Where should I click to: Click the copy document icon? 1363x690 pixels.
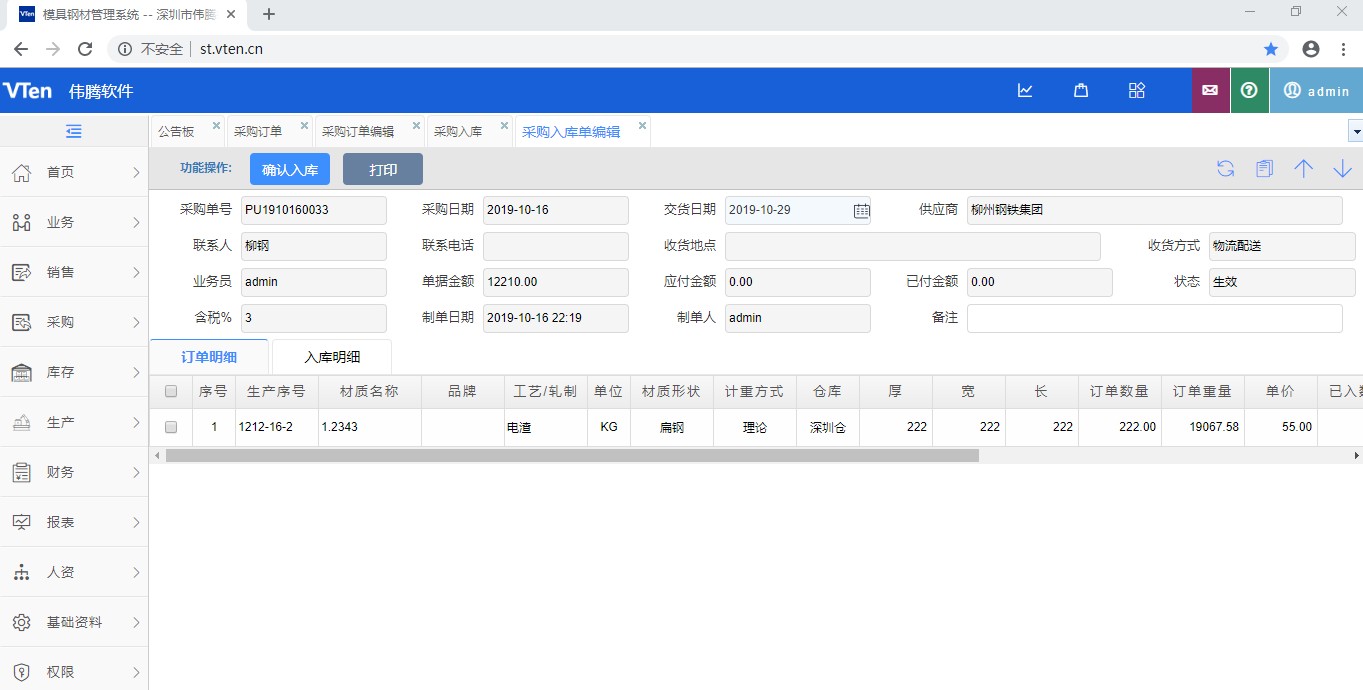pyautogui.click(x=1264, y=169)
